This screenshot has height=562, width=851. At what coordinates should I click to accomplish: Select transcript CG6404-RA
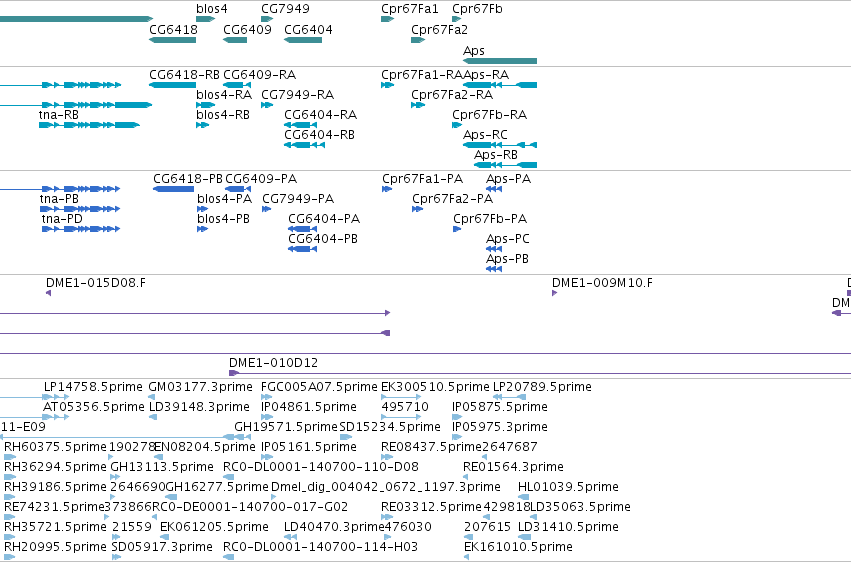301,125
